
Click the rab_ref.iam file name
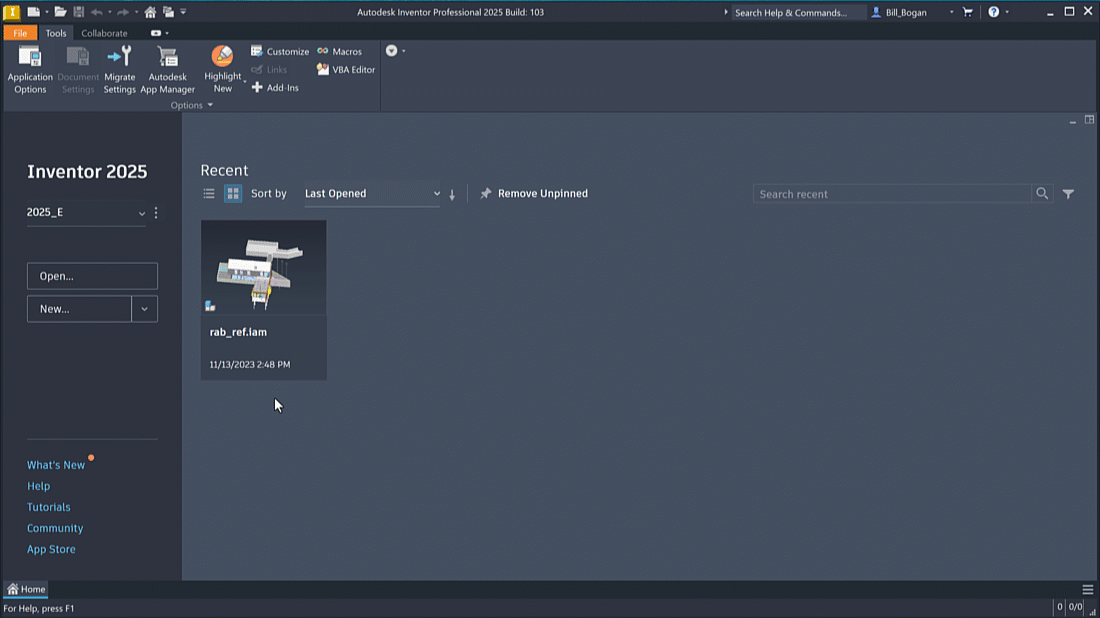(x=238, y=332)
